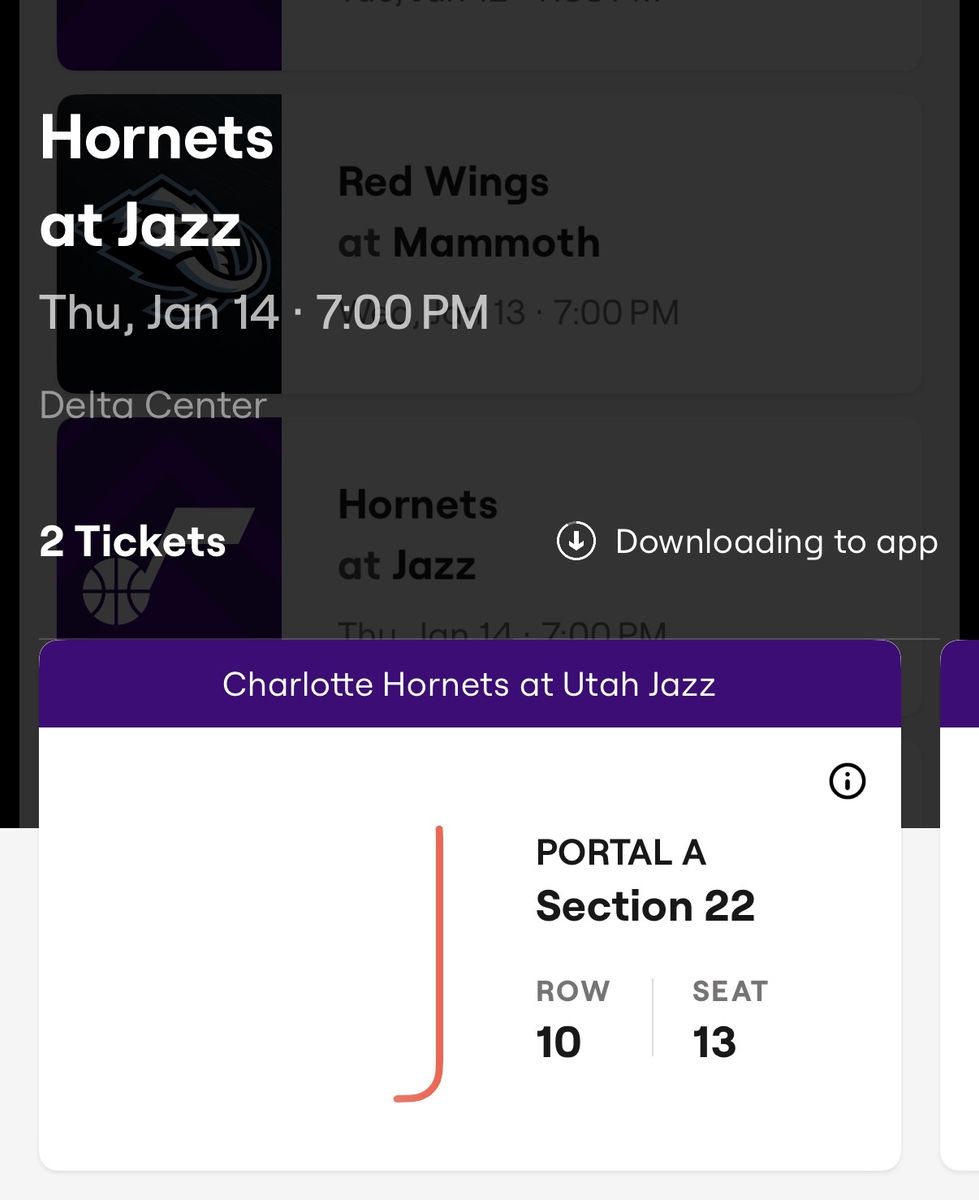The image size is (979, 1200).
Task: Tap the Thu, Jan 14 date line
Action: pyautogui.click(x=264, y=312)
